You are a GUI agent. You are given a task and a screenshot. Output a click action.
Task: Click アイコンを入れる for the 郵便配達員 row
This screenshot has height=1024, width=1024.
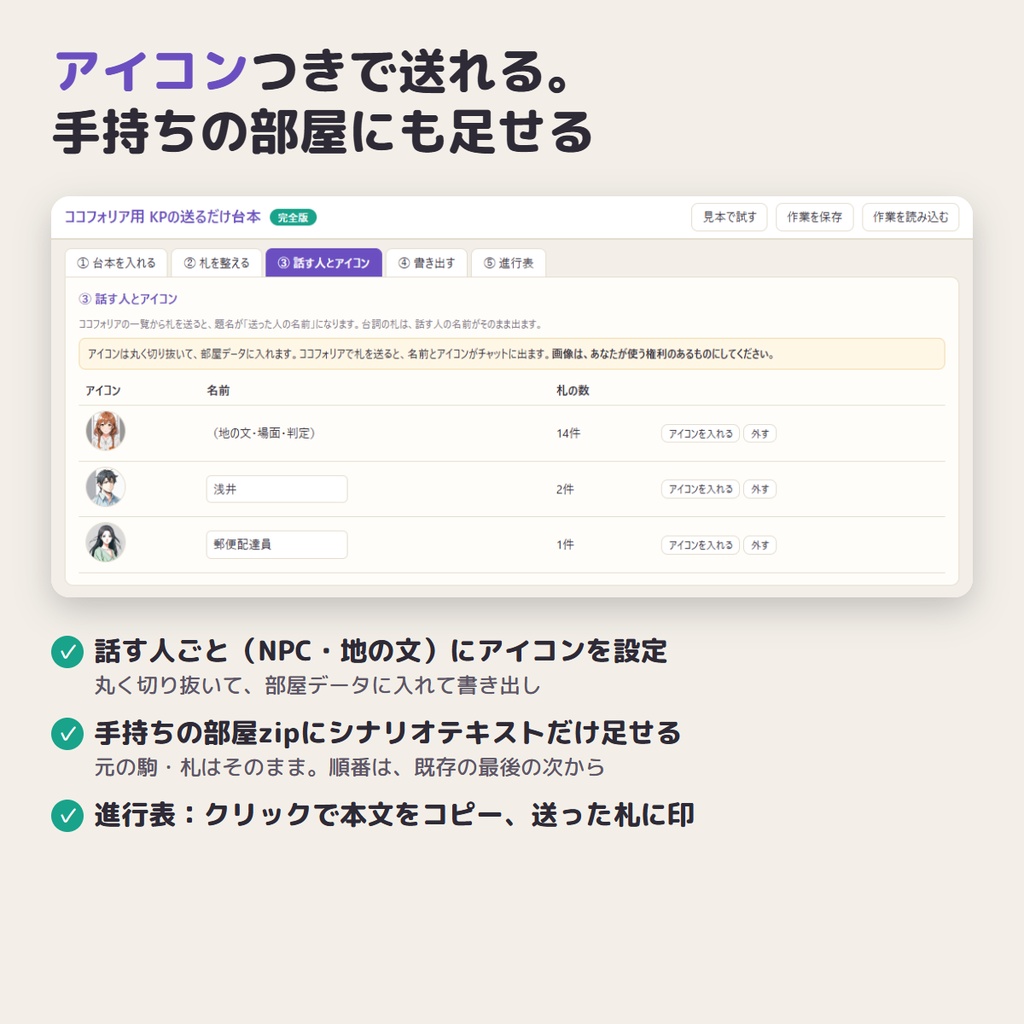click(x=700, y=545)
